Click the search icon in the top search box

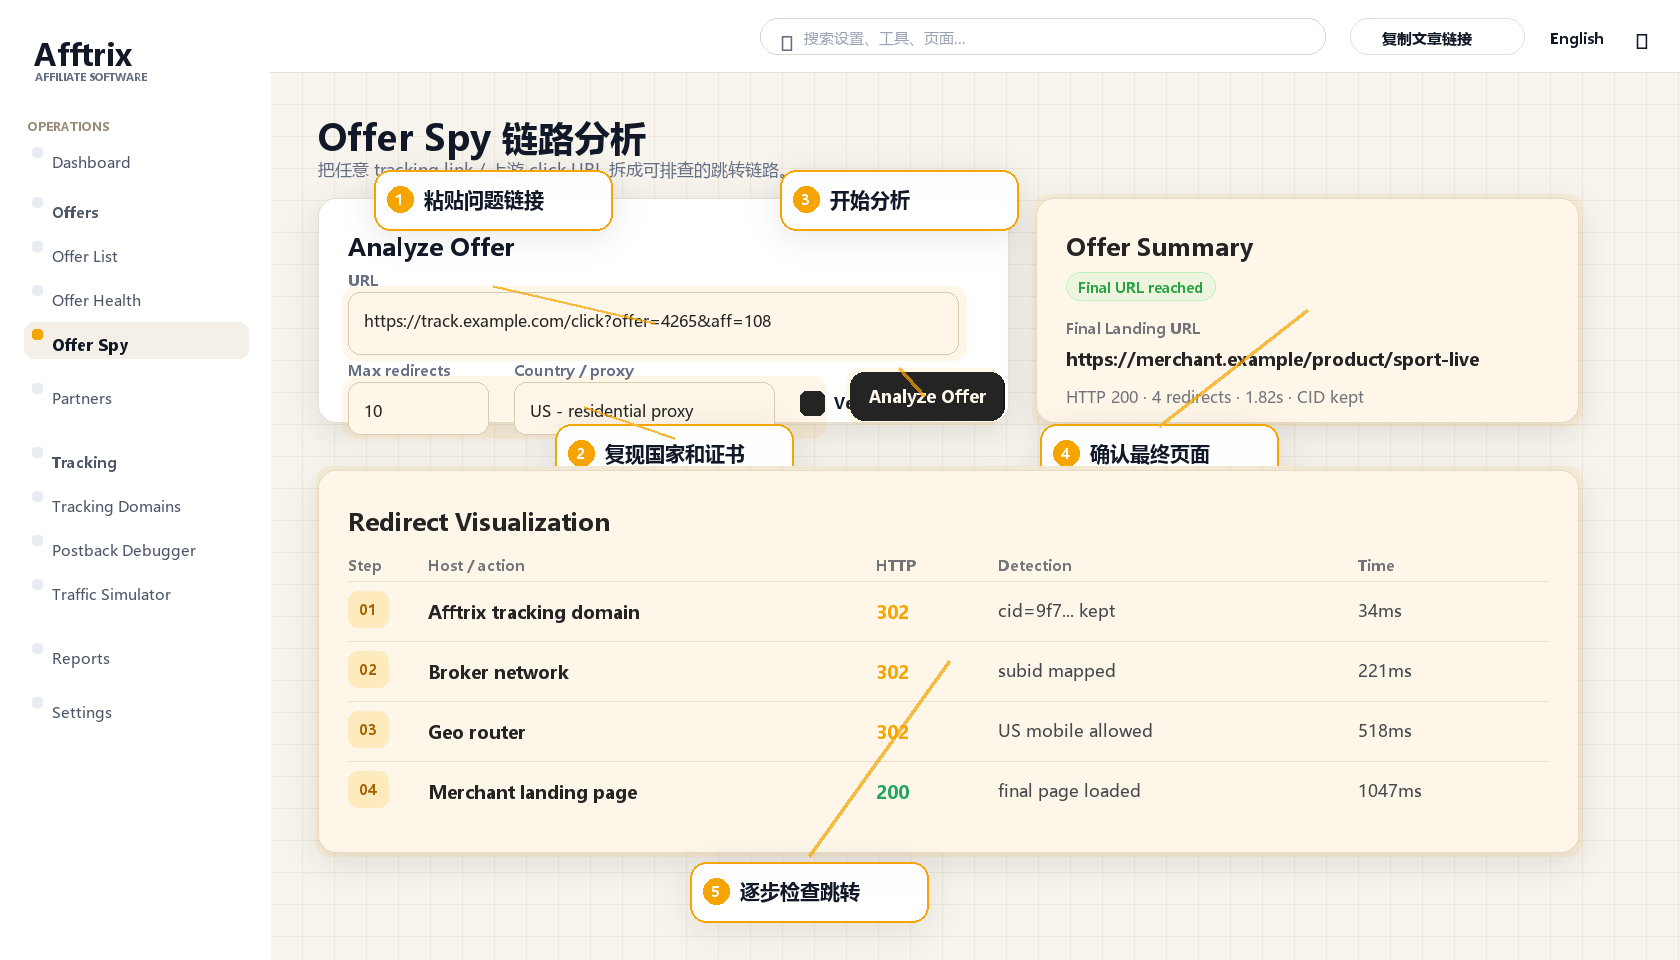coord(787,41)
